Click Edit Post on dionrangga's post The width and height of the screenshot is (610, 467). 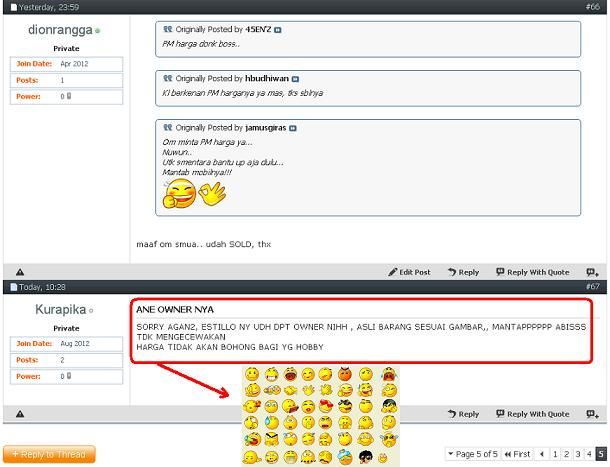point(409,272)
